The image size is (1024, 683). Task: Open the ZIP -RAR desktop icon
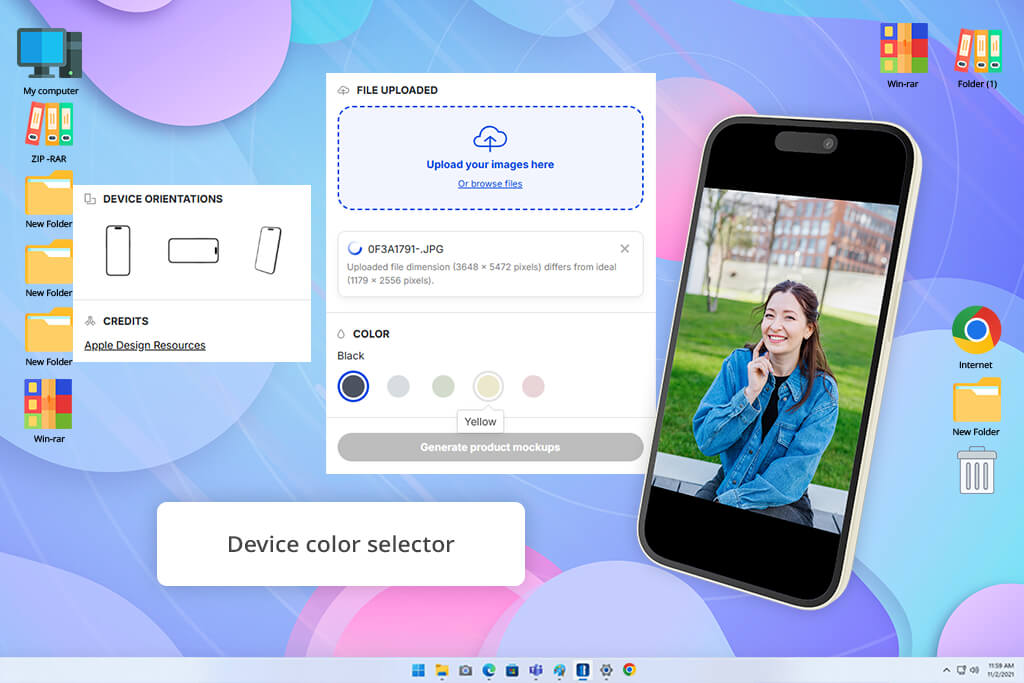tap(49, 133)
